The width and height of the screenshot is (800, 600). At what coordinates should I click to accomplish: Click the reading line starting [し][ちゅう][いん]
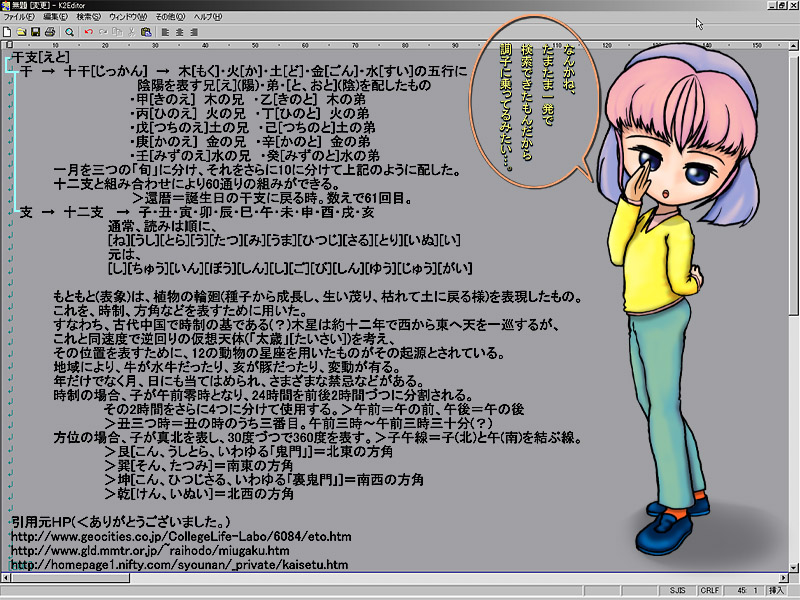pos(290,268)
